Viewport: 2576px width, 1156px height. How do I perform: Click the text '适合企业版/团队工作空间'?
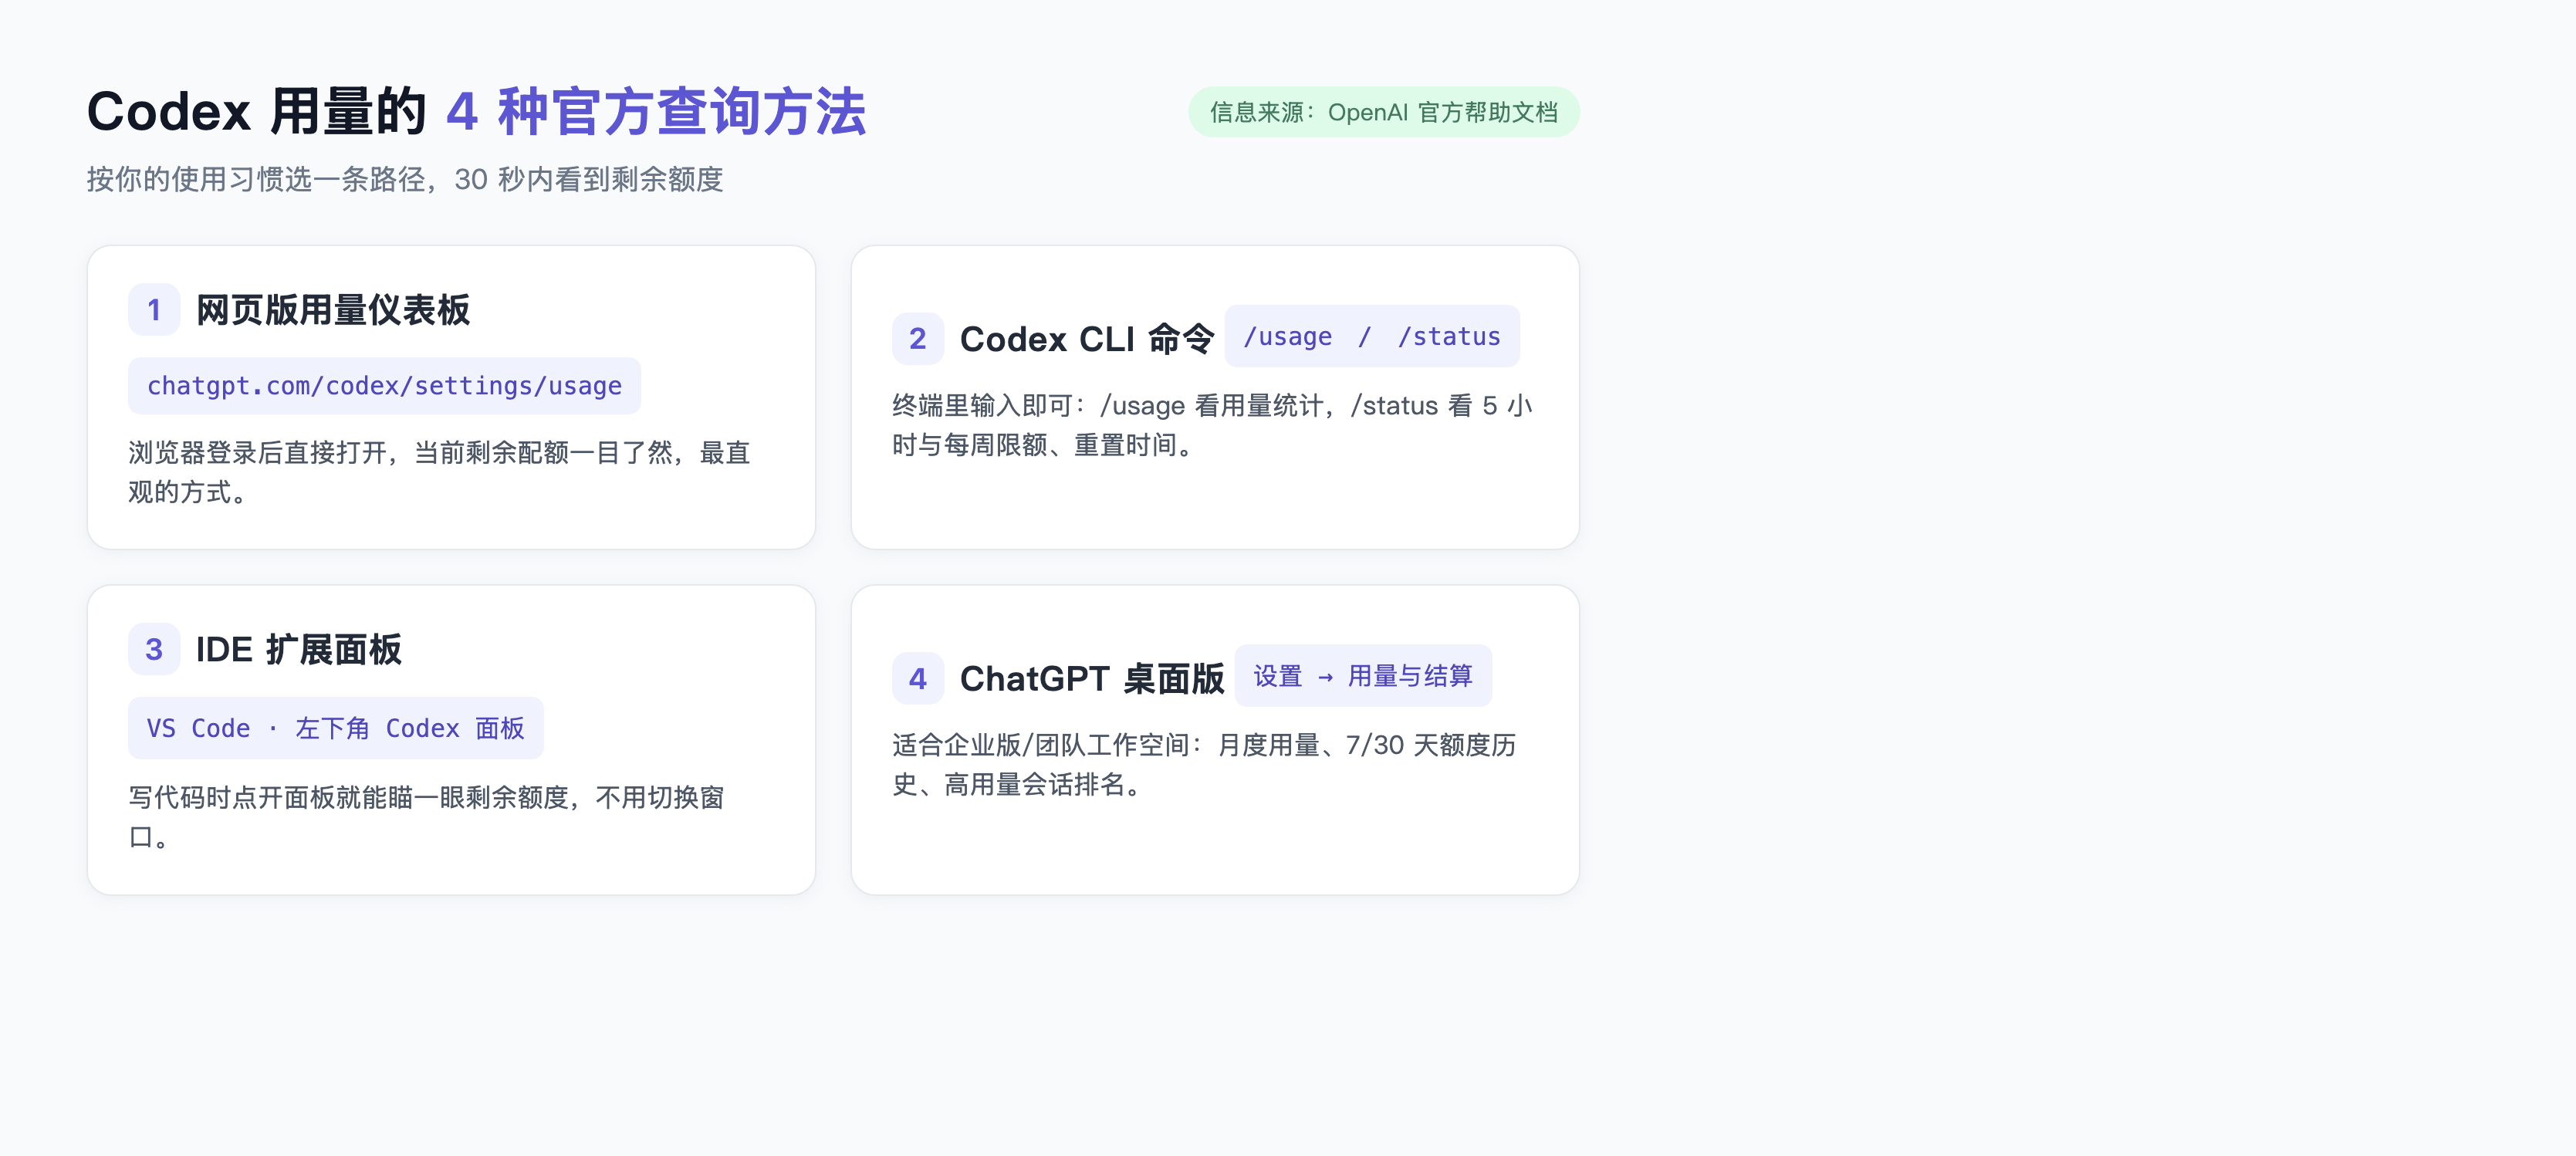pos(1041,746)
